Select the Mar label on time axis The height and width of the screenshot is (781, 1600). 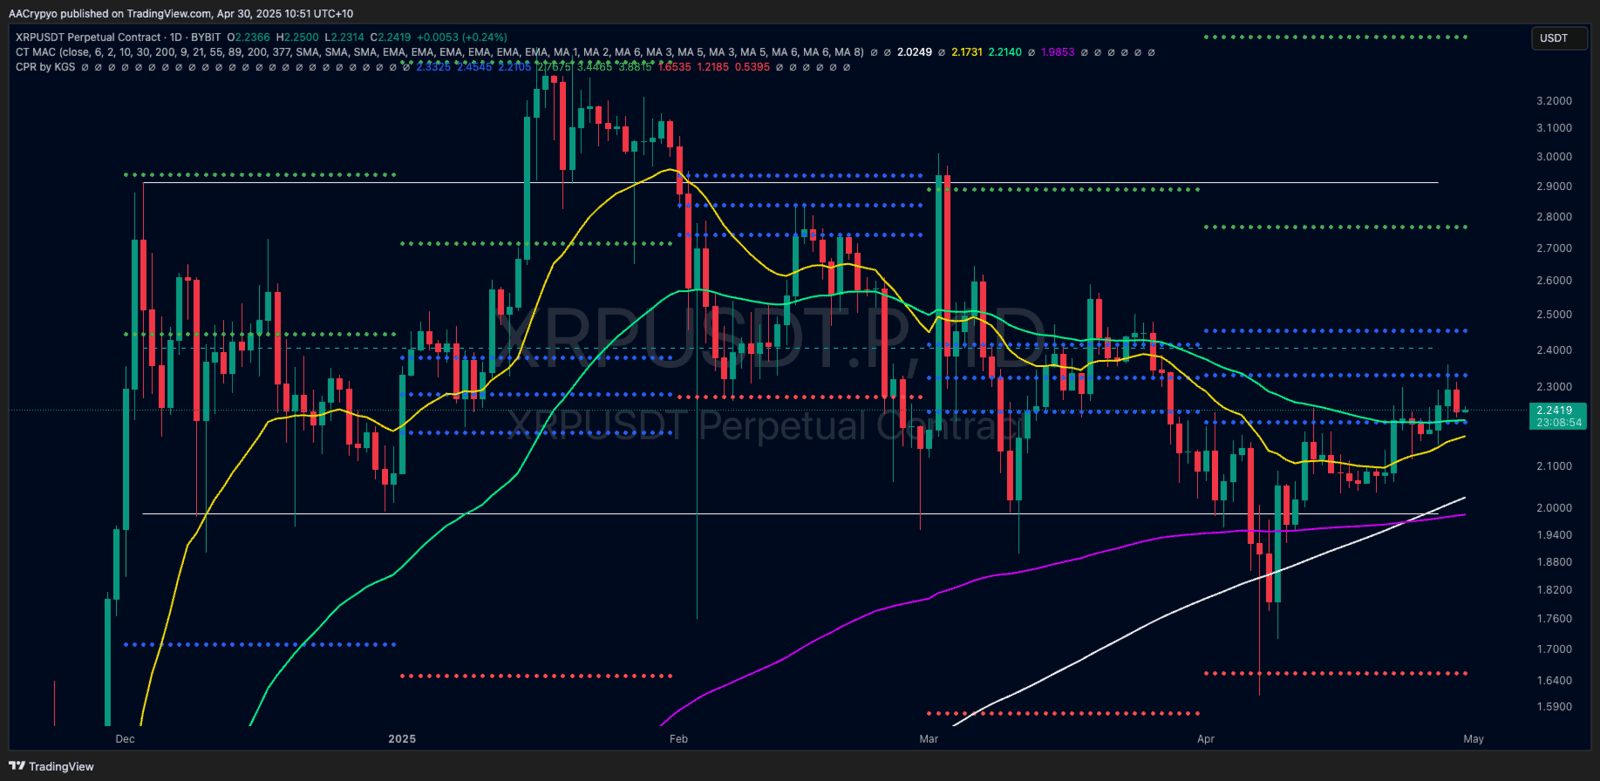pyautogui.click(x=929, y=739)
